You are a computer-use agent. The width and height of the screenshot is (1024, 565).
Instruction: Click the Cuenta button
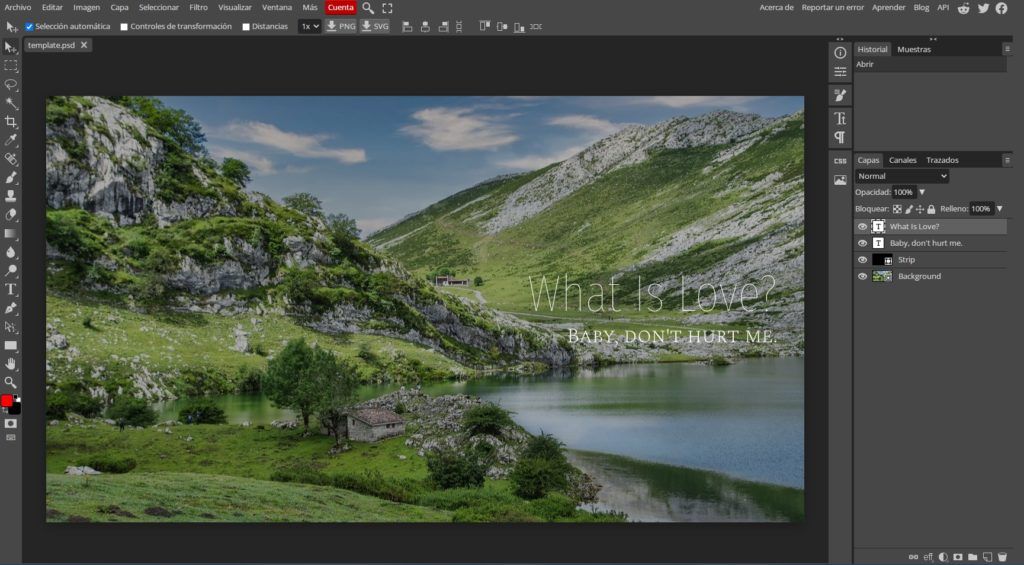click(340, 7)
